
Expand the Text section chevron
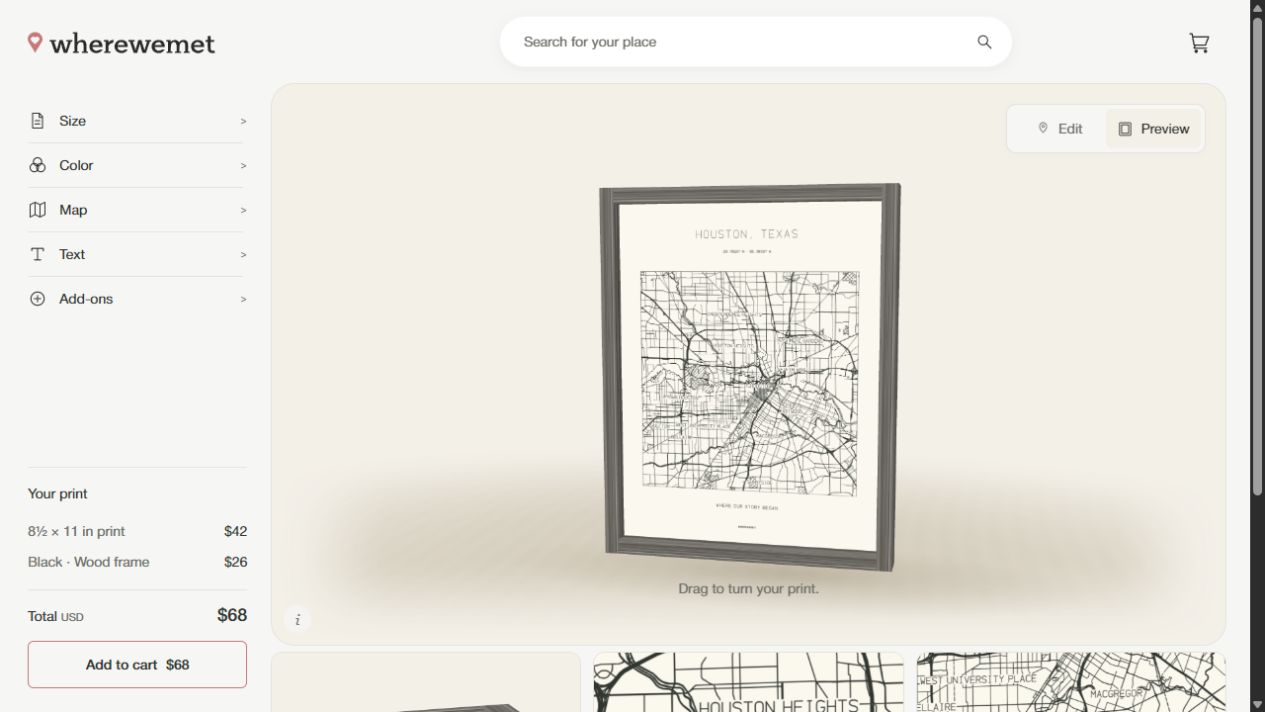click(x=243, y=255)
